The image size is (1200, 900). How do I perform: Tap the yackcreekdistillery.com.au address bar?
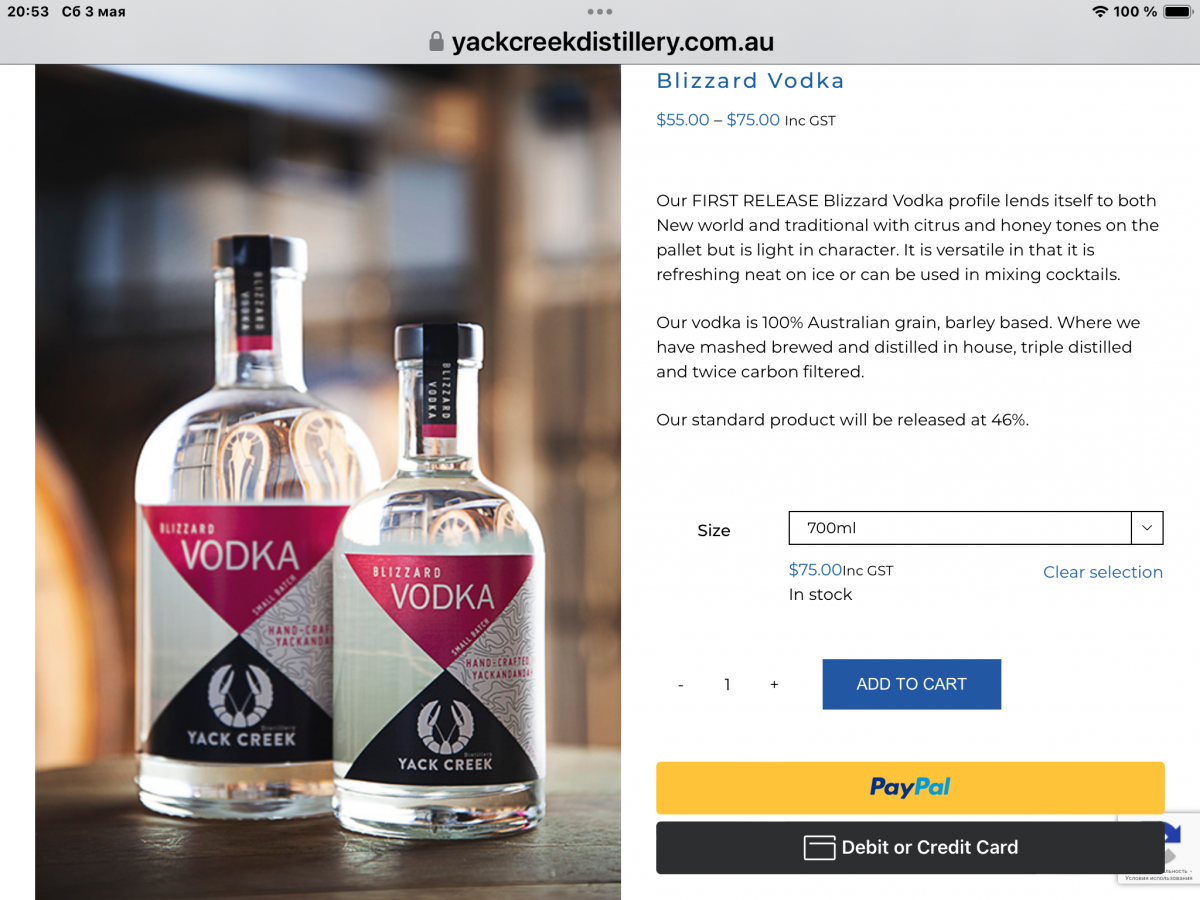[x=600, y=42]
